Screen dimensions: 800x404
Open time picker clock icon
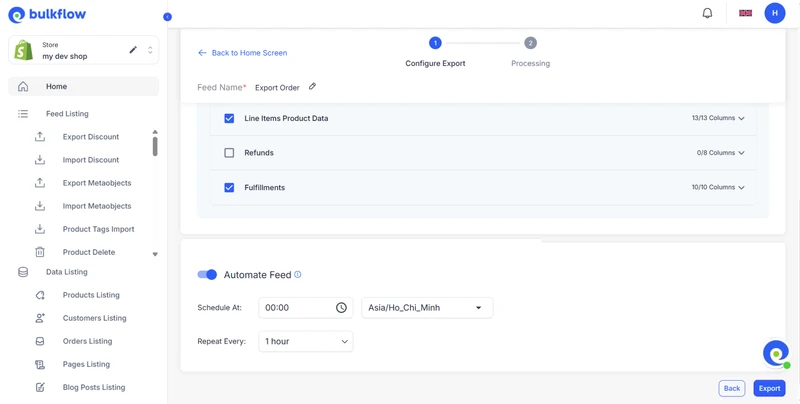[x=341, y=308]
